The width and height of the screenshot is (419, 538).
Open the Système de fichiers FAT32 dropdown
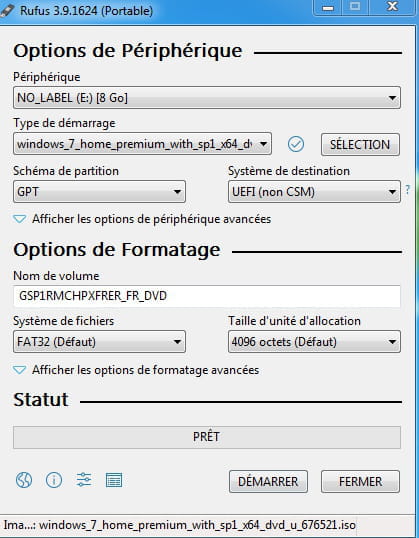pos(99,342)
